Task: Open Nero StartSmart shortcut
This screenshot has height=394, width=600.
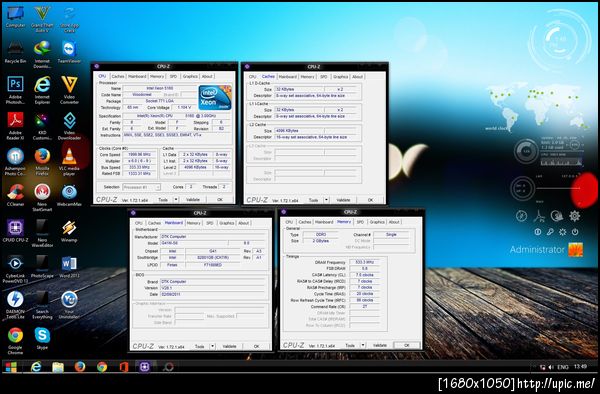Action: click(x=42, y=197)
